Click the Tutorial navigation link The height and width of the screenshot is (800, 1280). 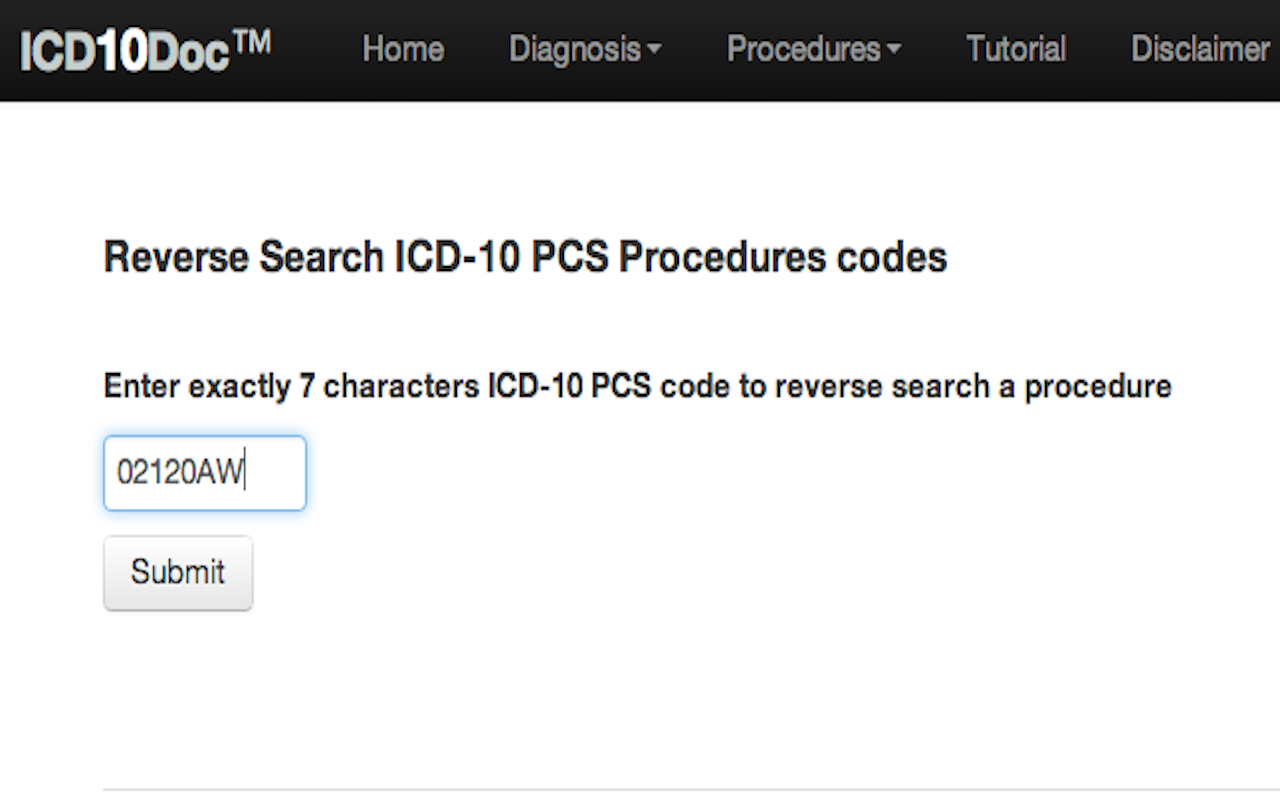(x=1015, y=50)
